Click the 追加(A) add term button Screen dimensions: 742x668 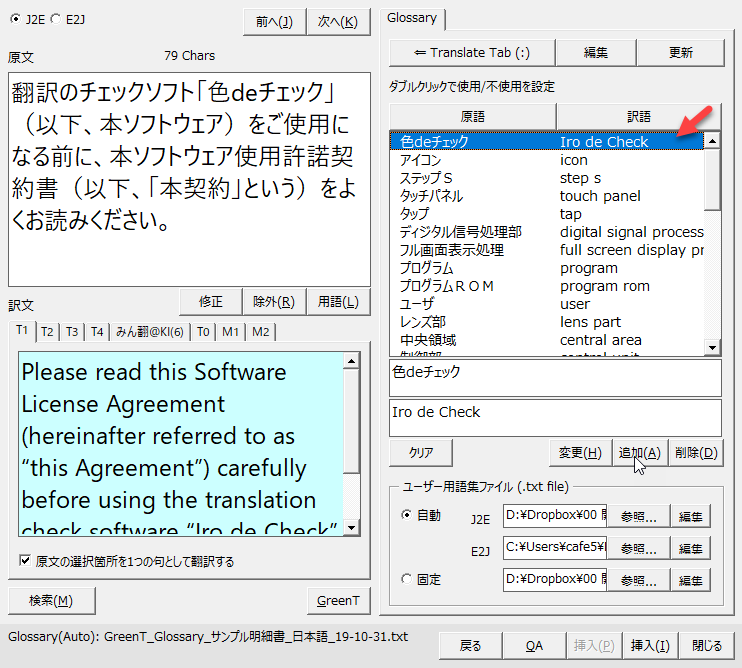click(640, 453)
